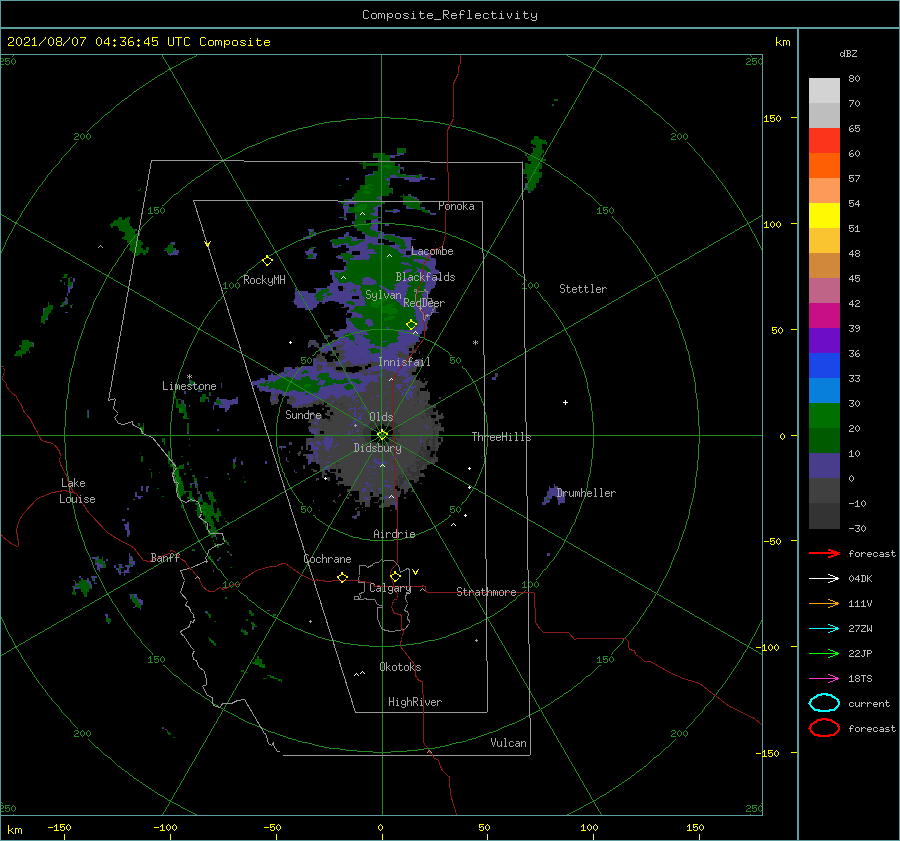This screenshot has height=841, width=900.
Task: Click the yellow diamond marker below Cochrane
Action: [342, 577]
